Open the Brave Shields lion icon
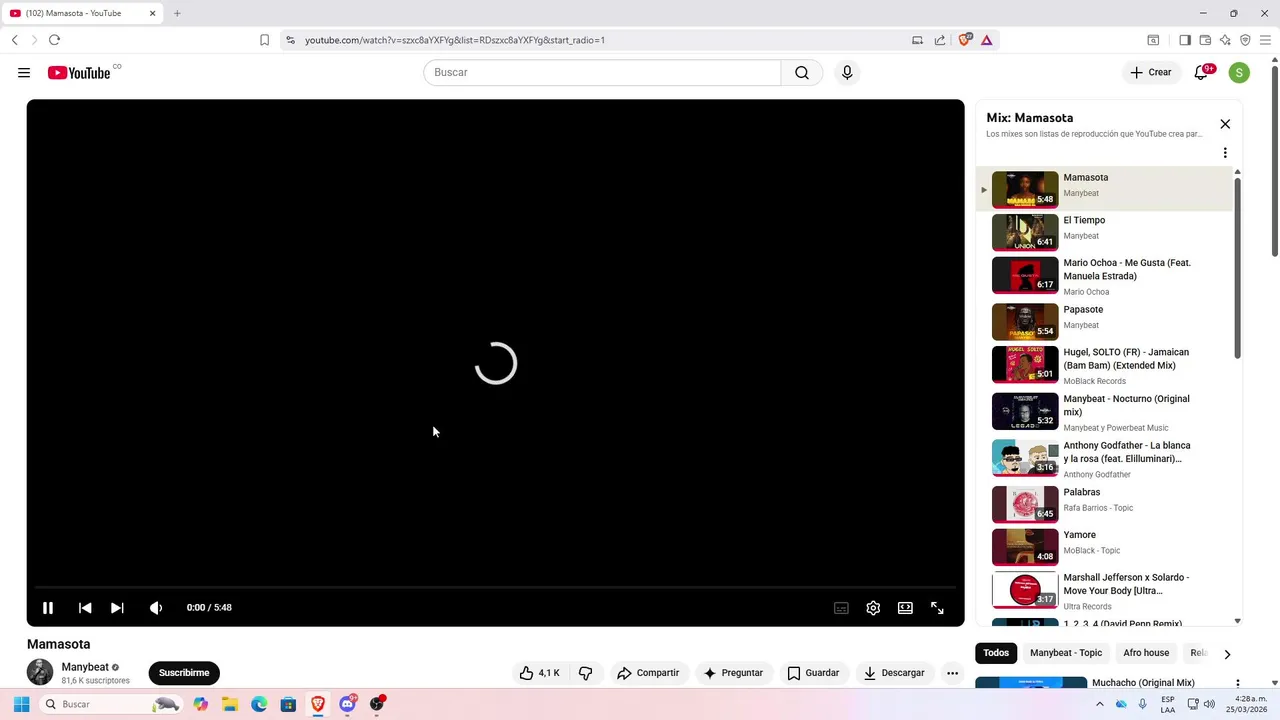 965,40
